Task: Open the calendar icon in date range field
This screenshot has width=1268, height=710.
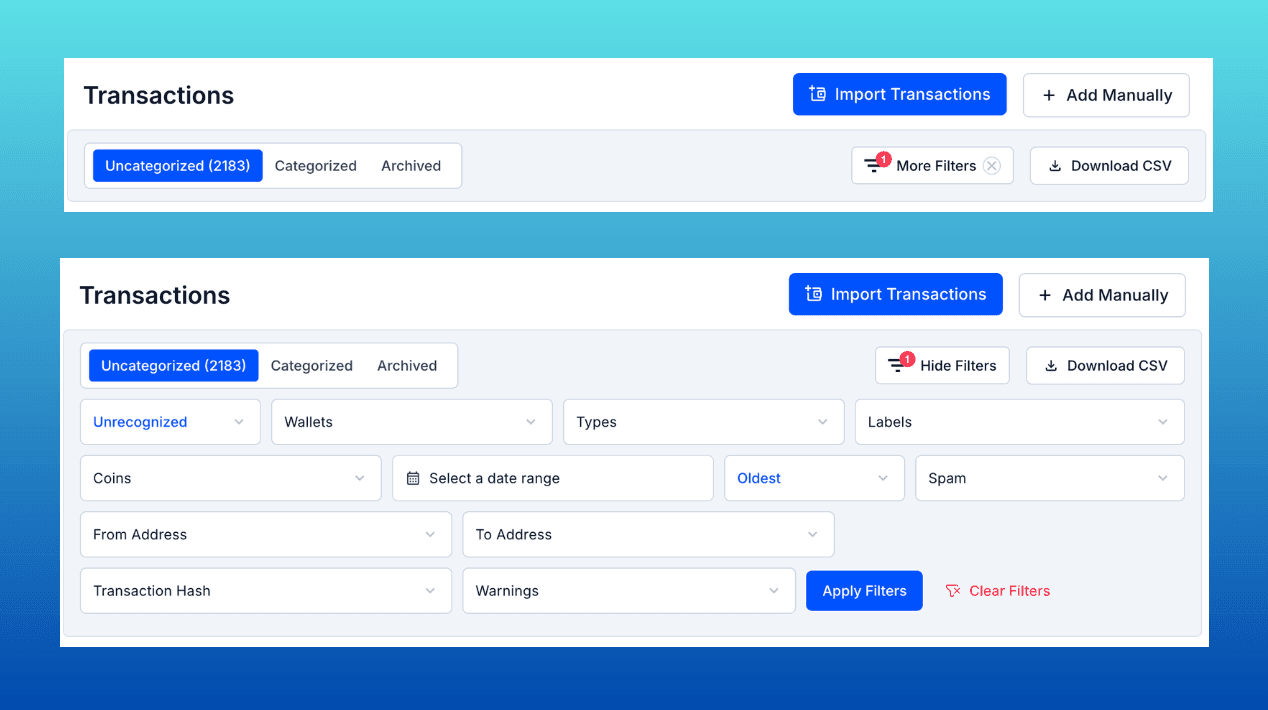Action: (413, 478)
